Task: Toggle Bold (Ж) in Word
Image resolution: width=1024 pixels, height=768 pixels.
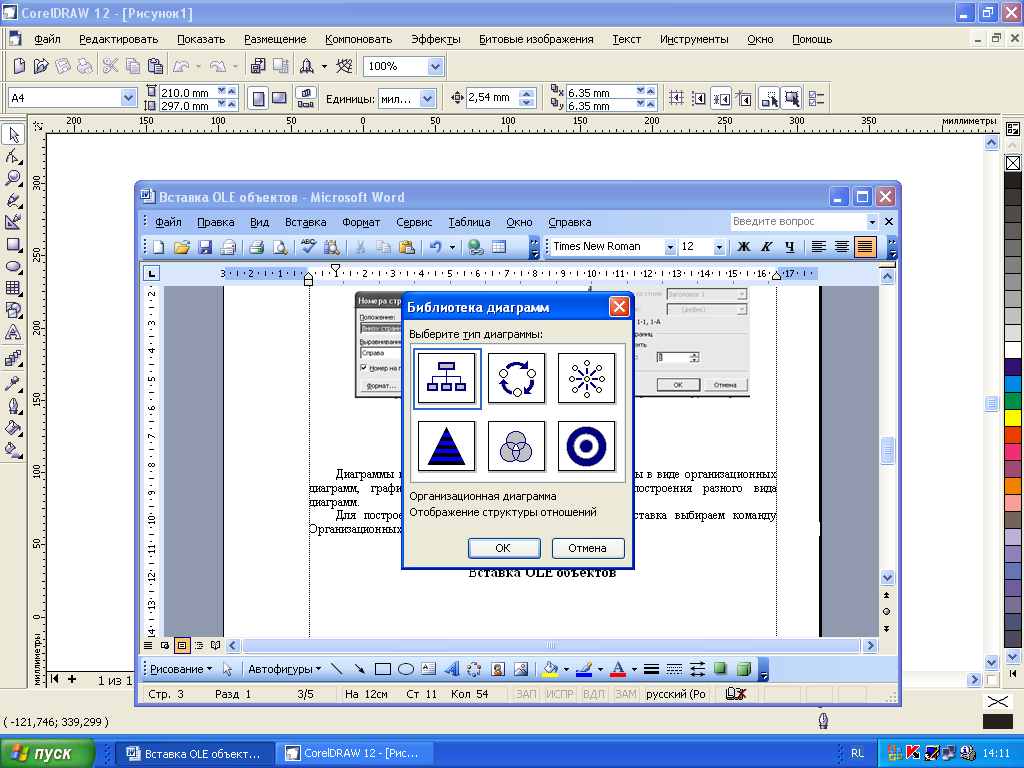Action: tap(743, 247)
